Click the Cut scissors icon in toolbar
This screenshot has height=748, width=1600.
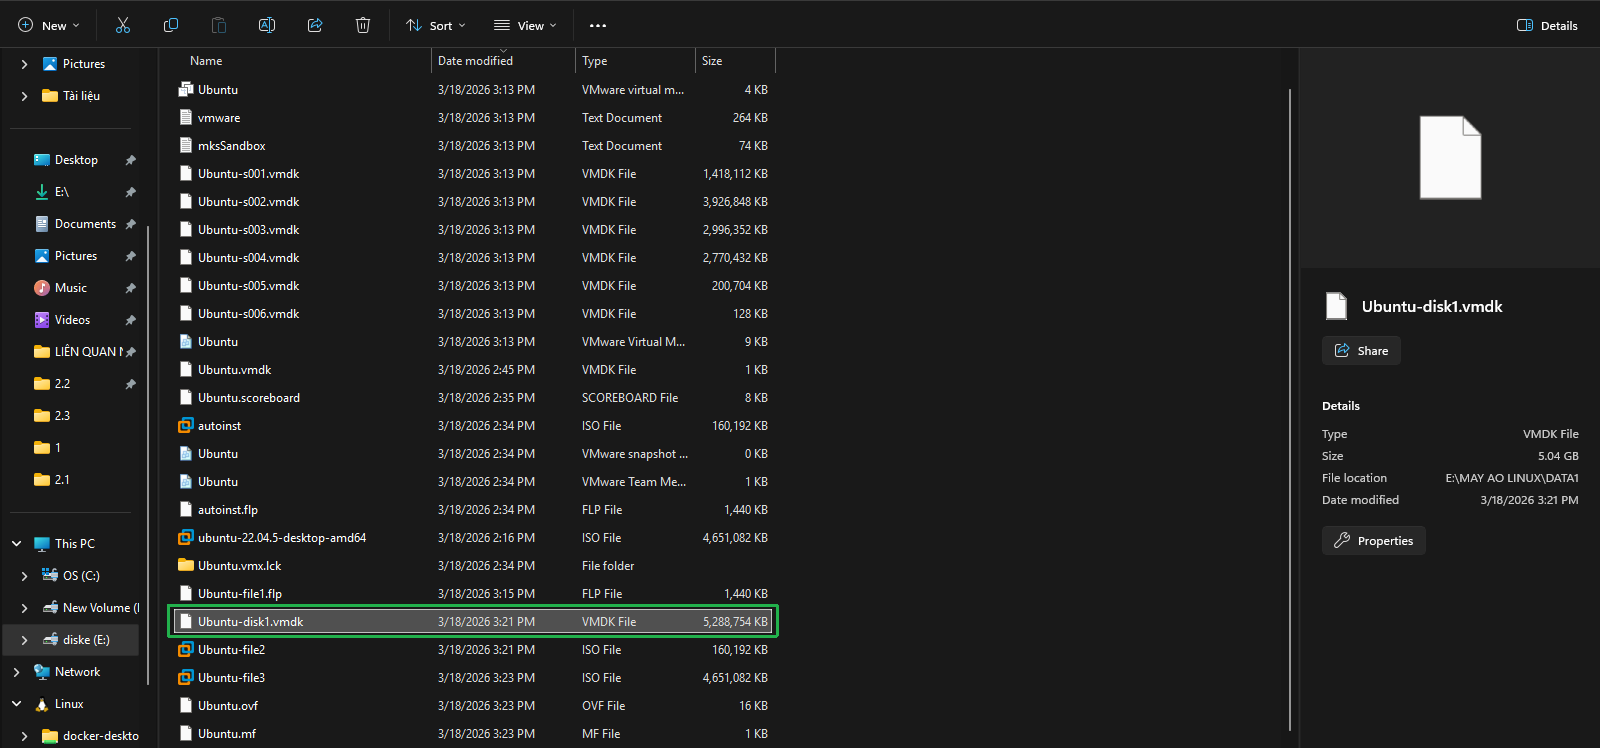(x=123, y=25)
